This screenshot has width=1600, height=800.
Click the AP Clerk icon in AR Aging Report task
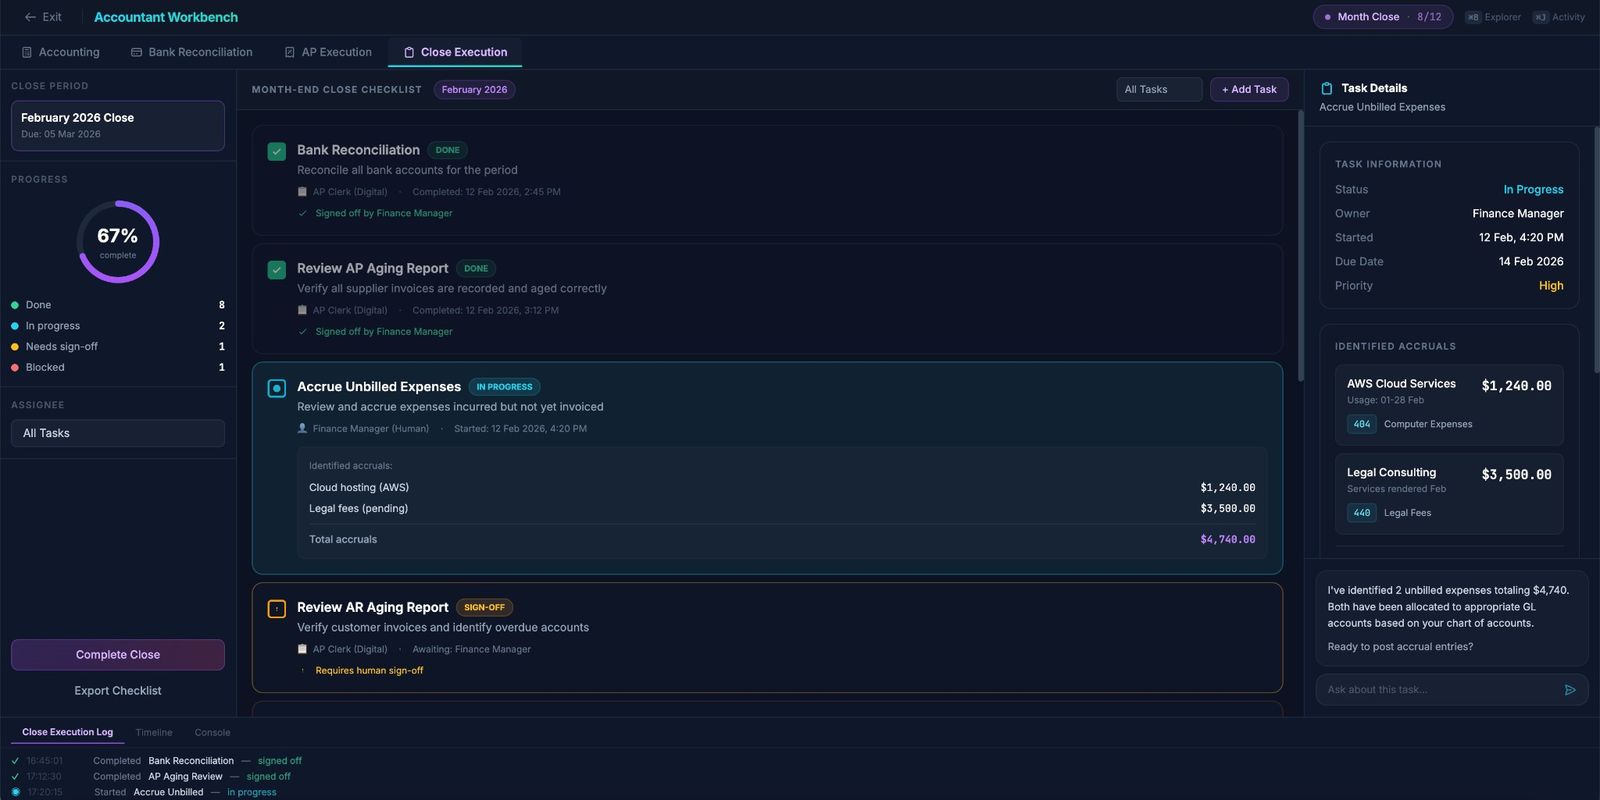click(302, 649)
